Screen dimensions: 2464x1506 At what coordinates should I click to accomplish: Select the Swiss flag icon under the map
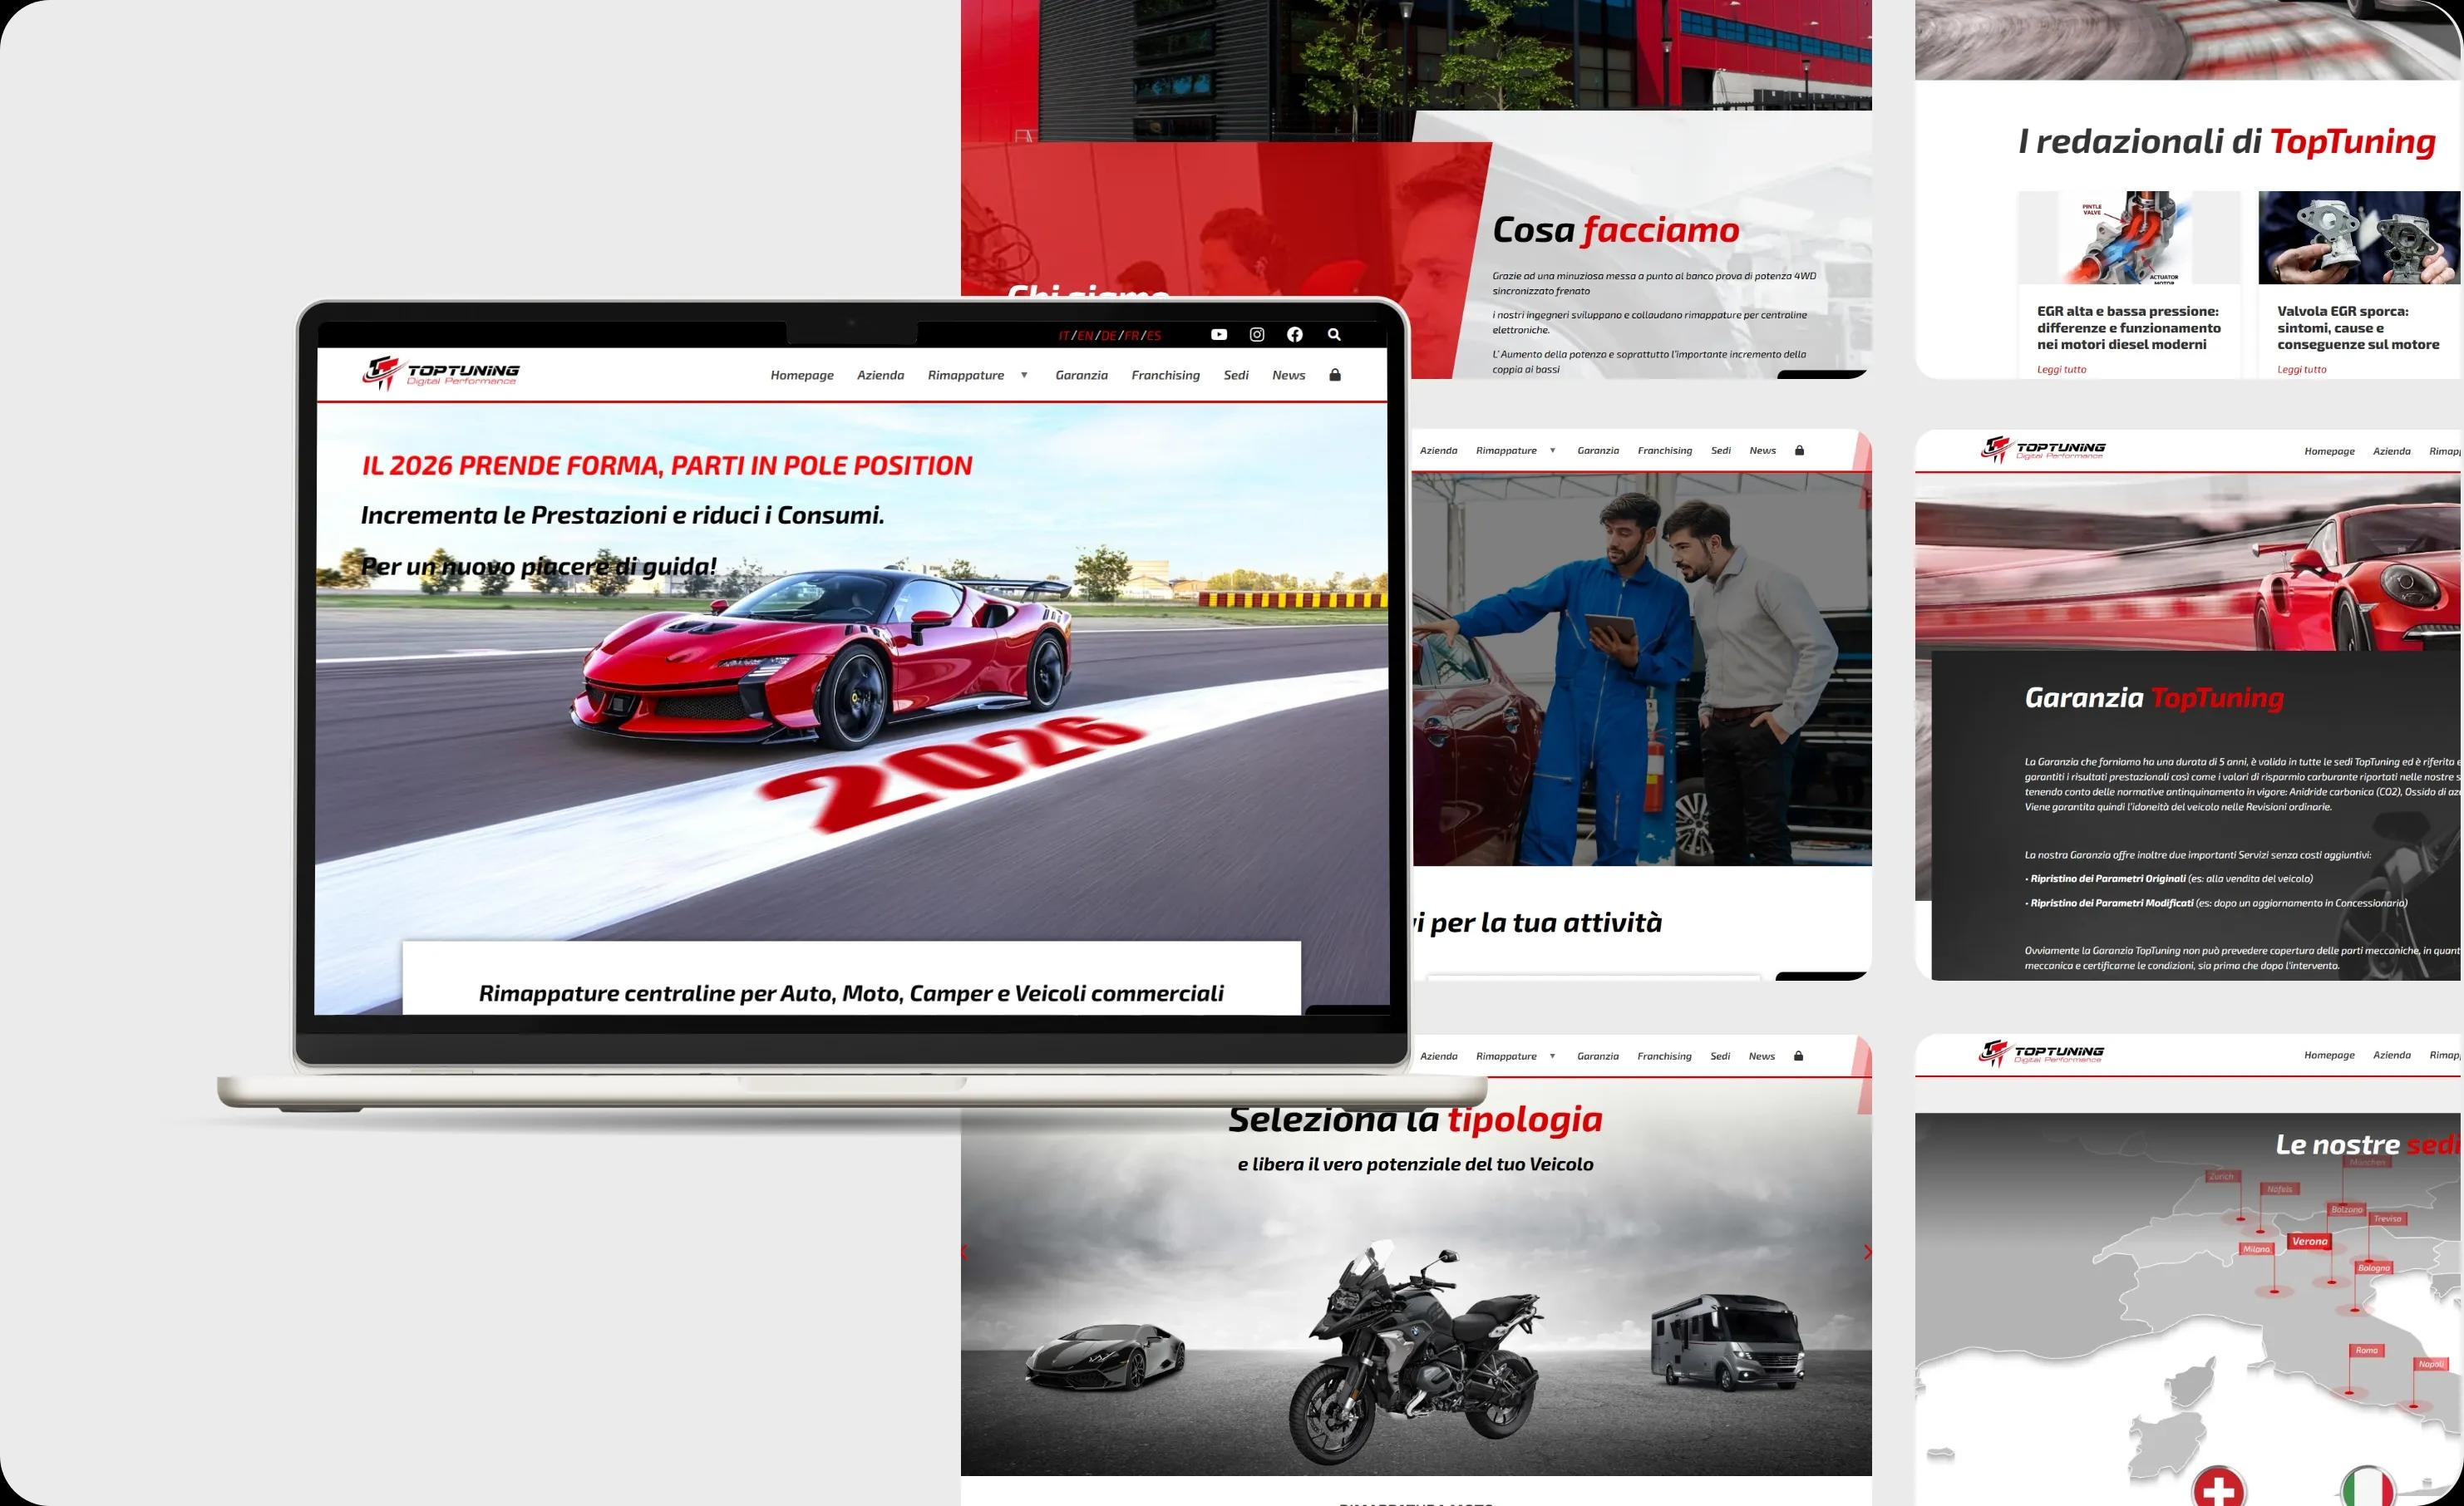(x=2219, y=1487)
